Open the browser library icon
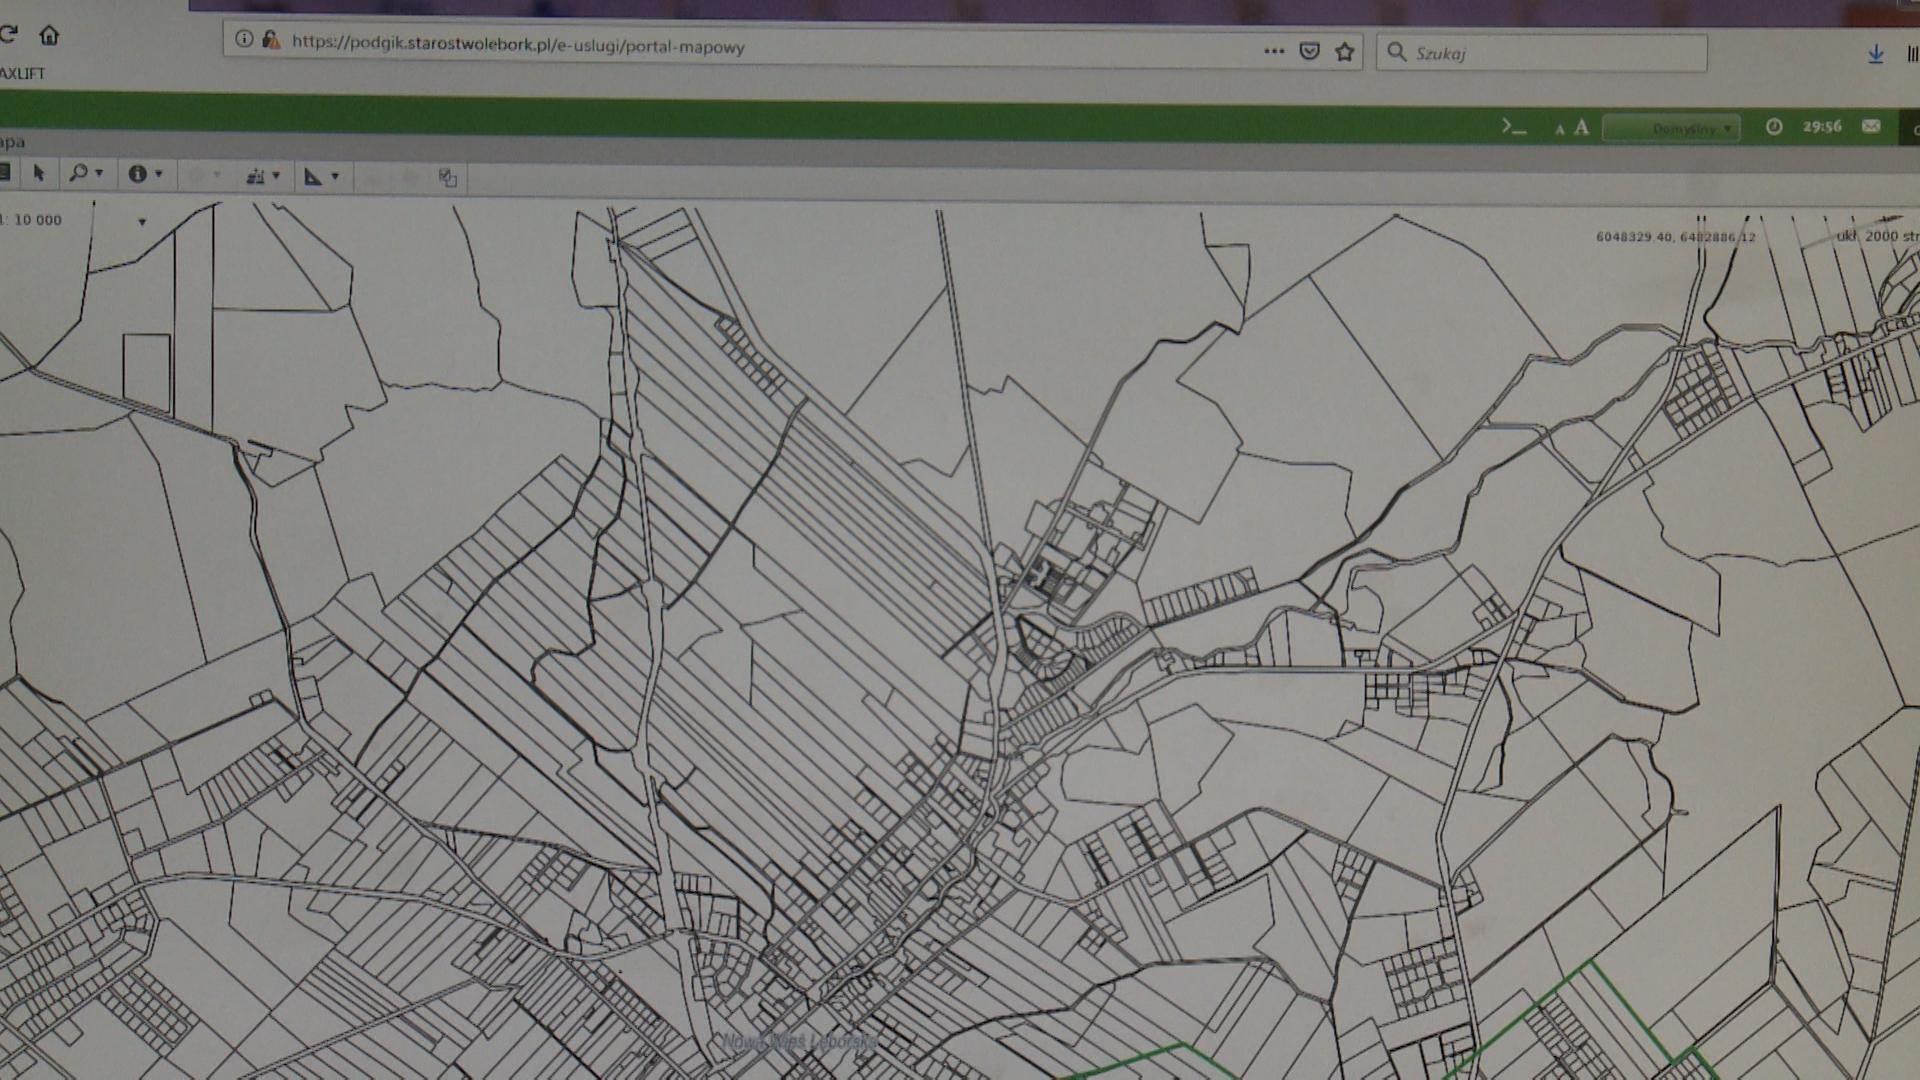This screenshot has height=1080, width=1920. (1913, 55)
